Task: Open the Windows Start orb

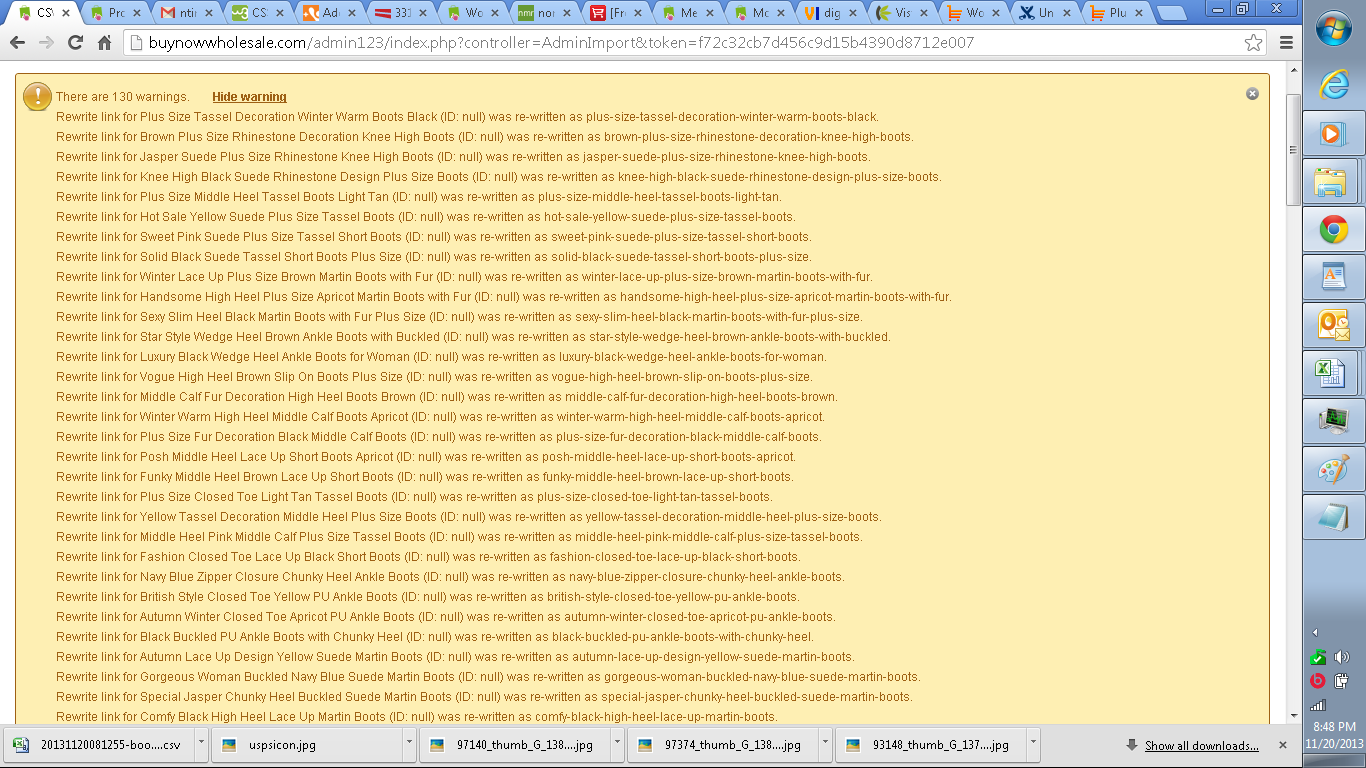Action: point(1334,30)
